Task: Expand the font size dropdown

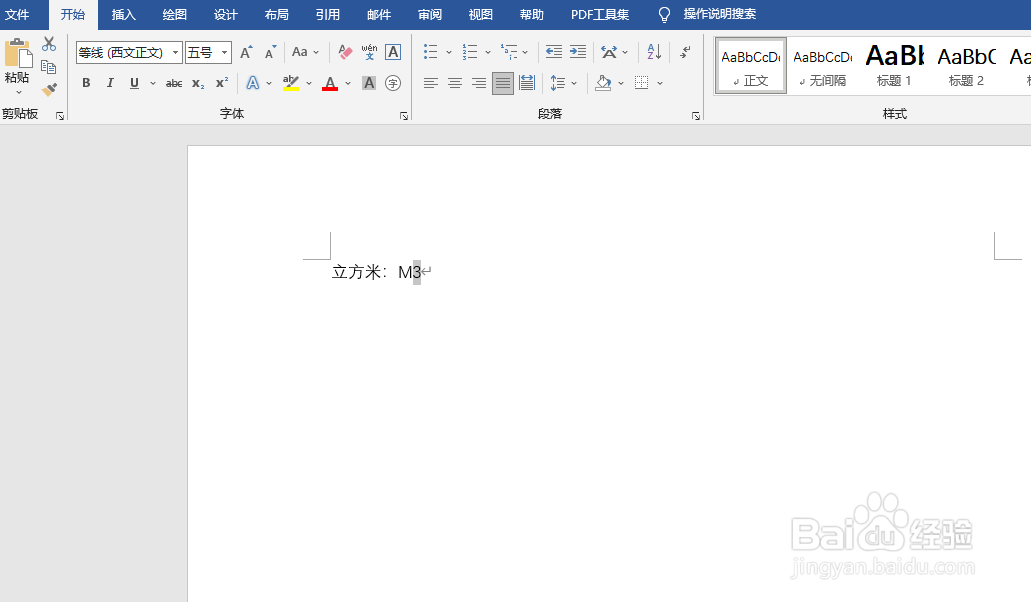Action: pos(224,52)
